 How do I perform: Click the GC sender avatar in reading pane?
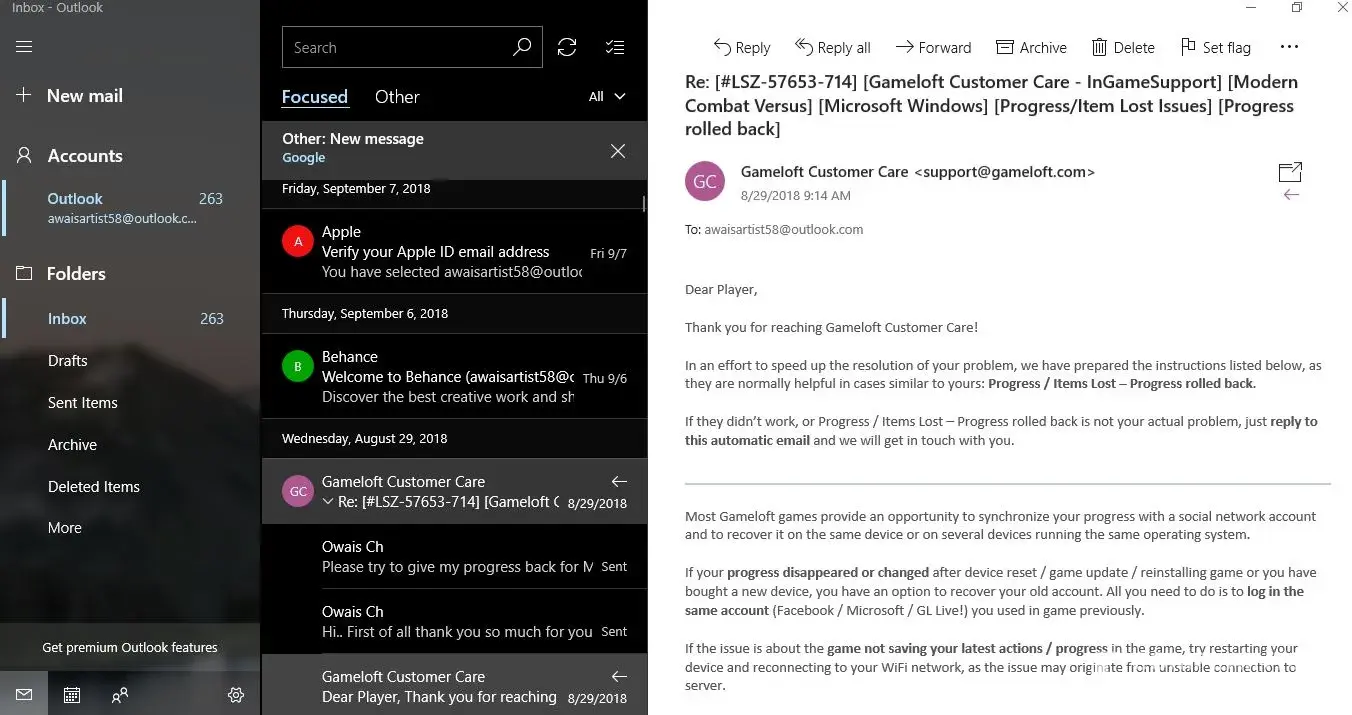(705, 181)
